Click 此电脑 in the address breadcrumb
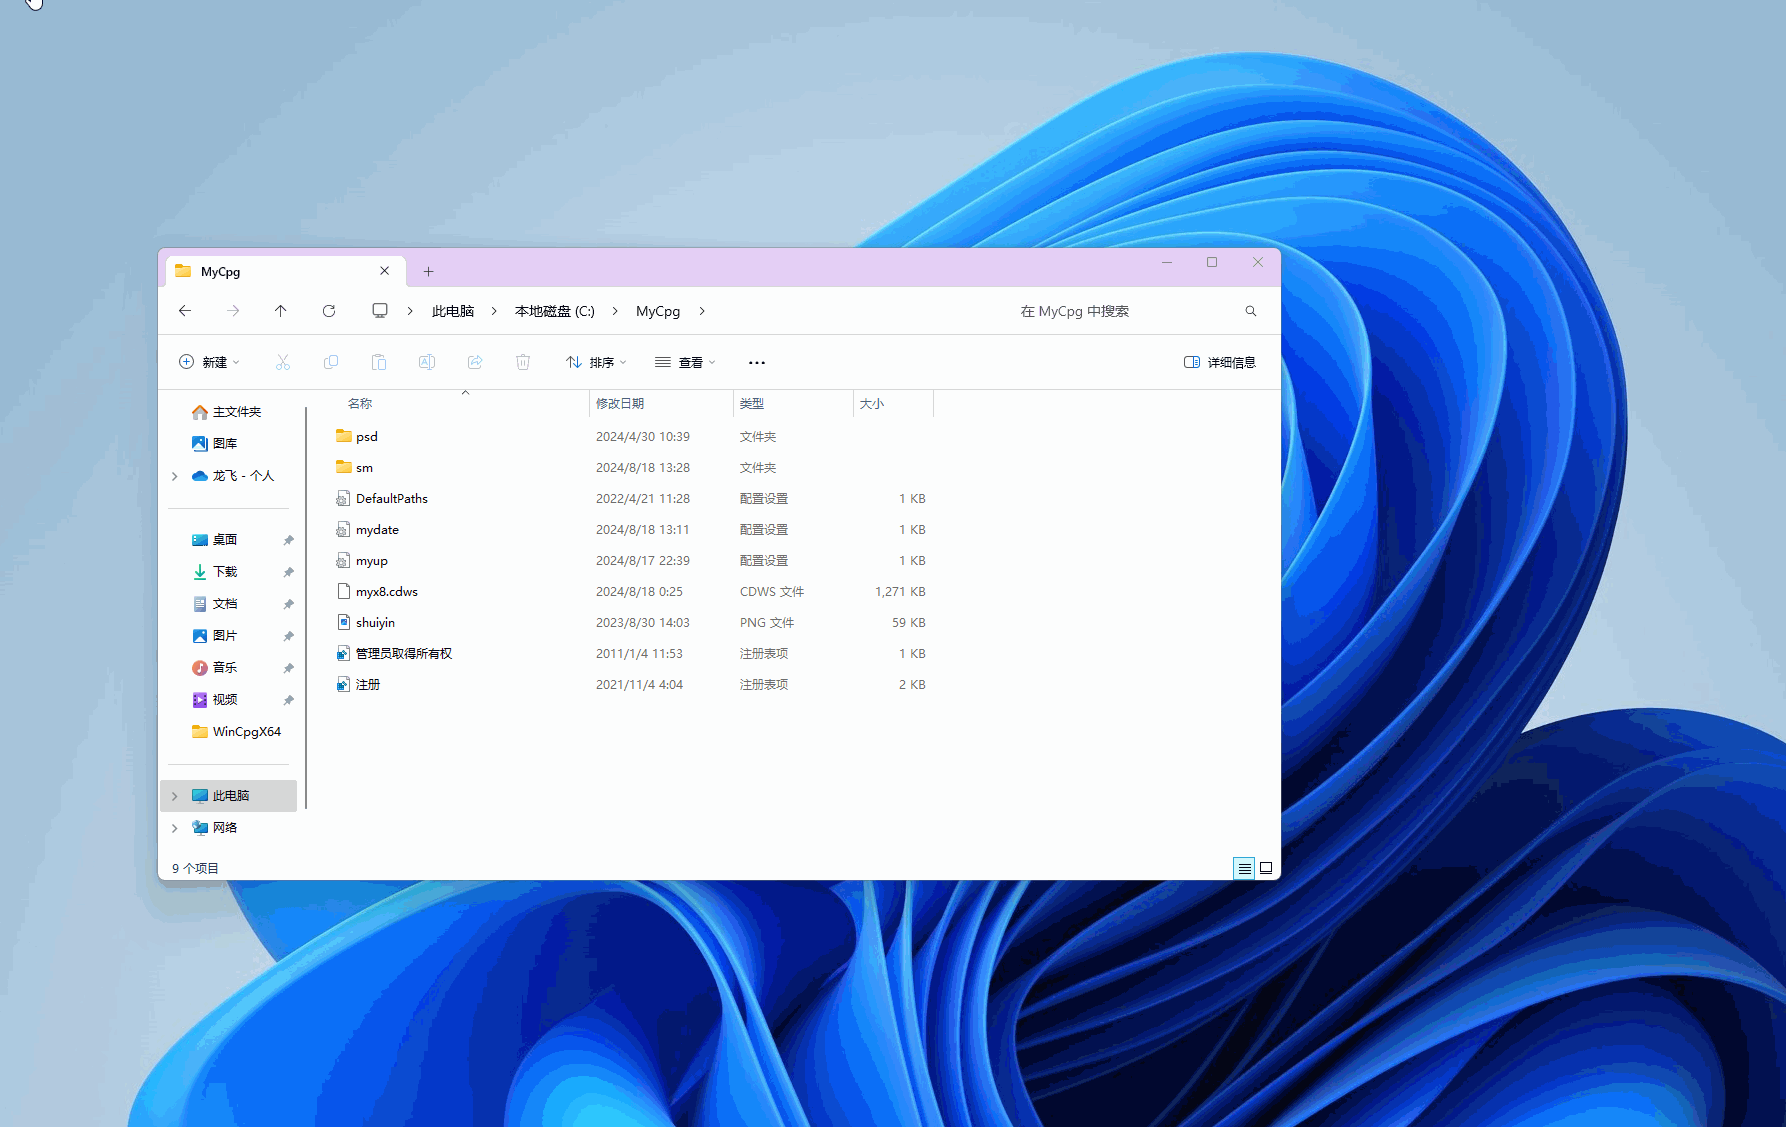Screen dimensions: 1786x1127 coord(453,311)
